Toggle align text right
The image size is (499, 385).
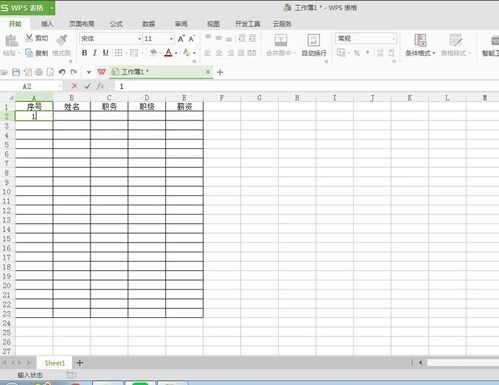pos(230,53)
